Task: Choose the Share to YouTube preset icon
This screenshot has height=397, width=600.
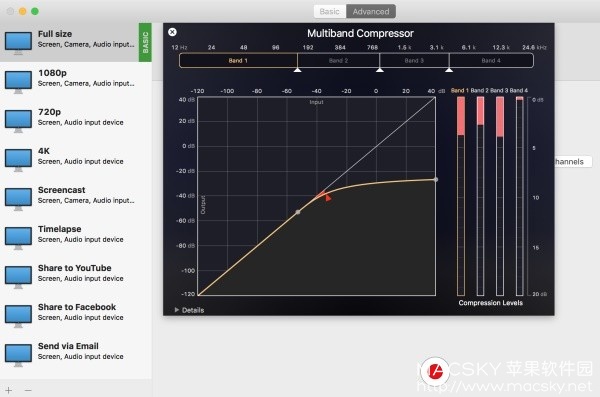Action: point(18,277)
